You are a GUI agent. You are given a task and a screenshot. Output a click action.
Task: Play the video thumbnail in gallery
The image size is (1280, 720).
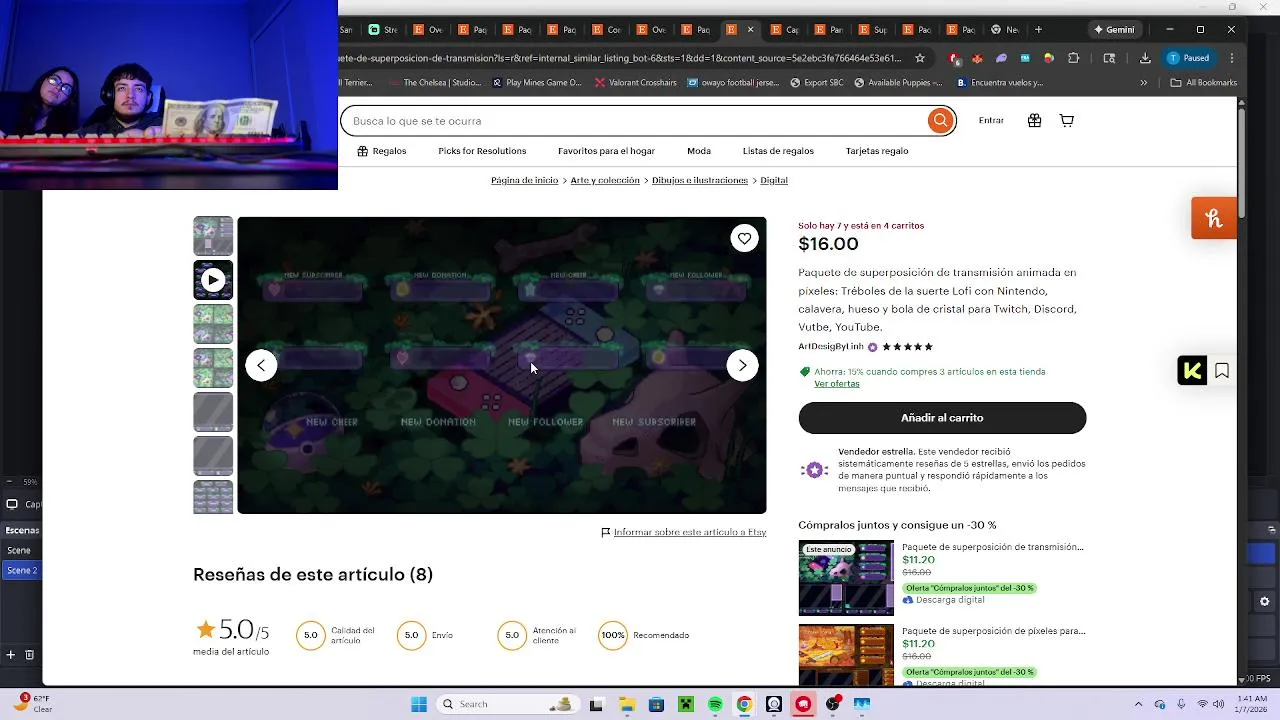[213, 280]
